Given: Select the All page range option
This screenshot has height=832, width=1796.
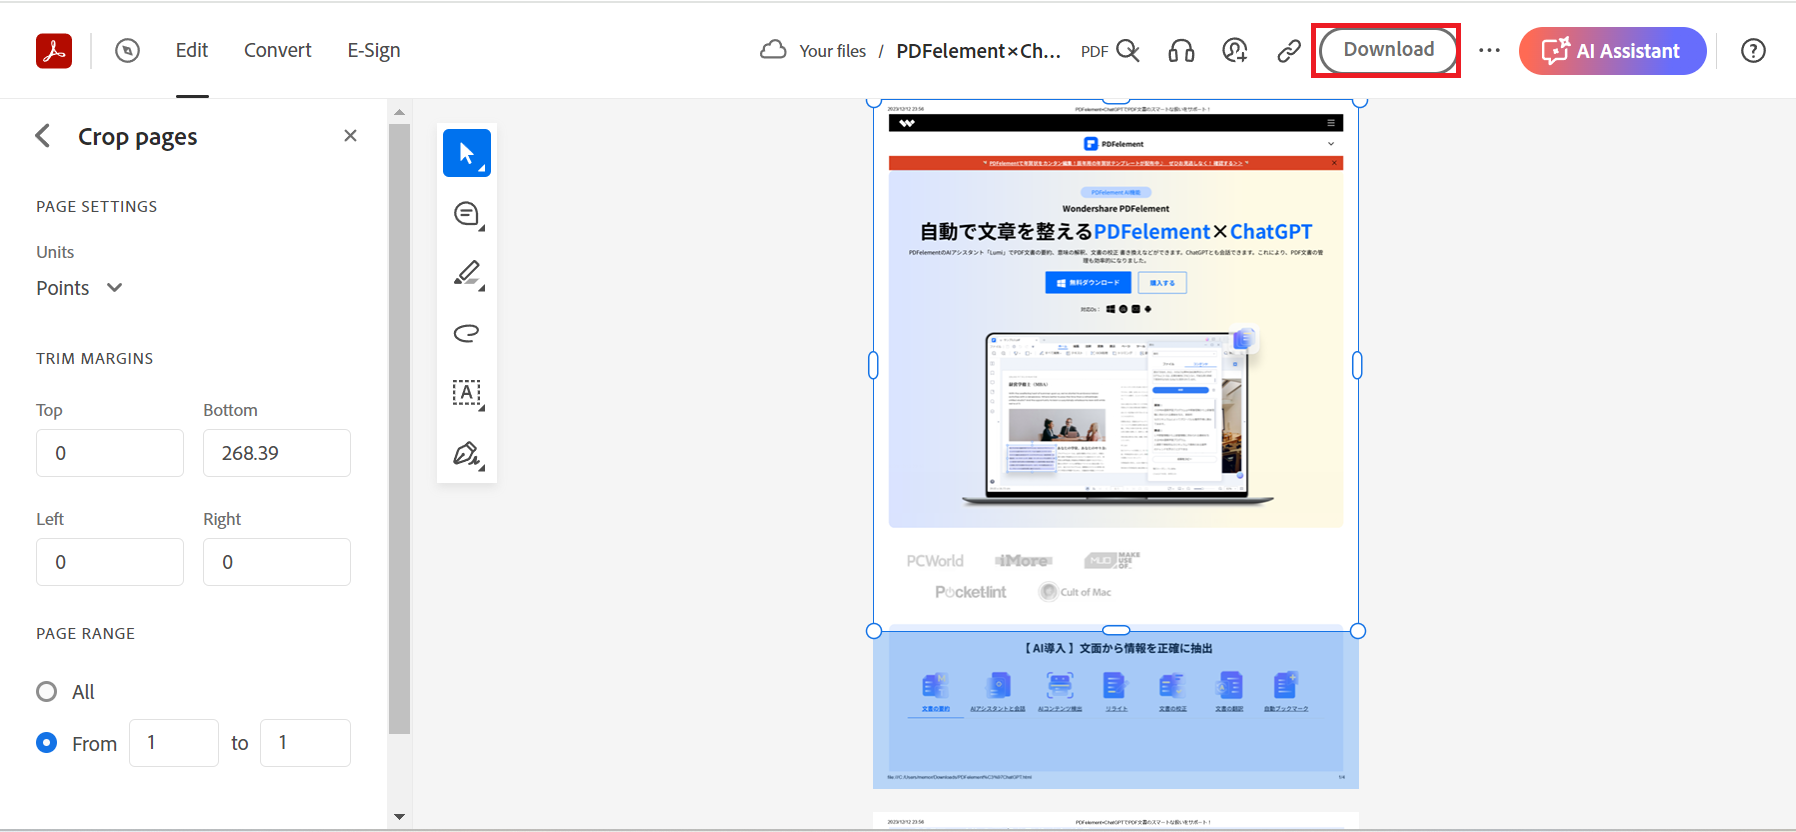Looking at the screenshot, I should (46, 692).
